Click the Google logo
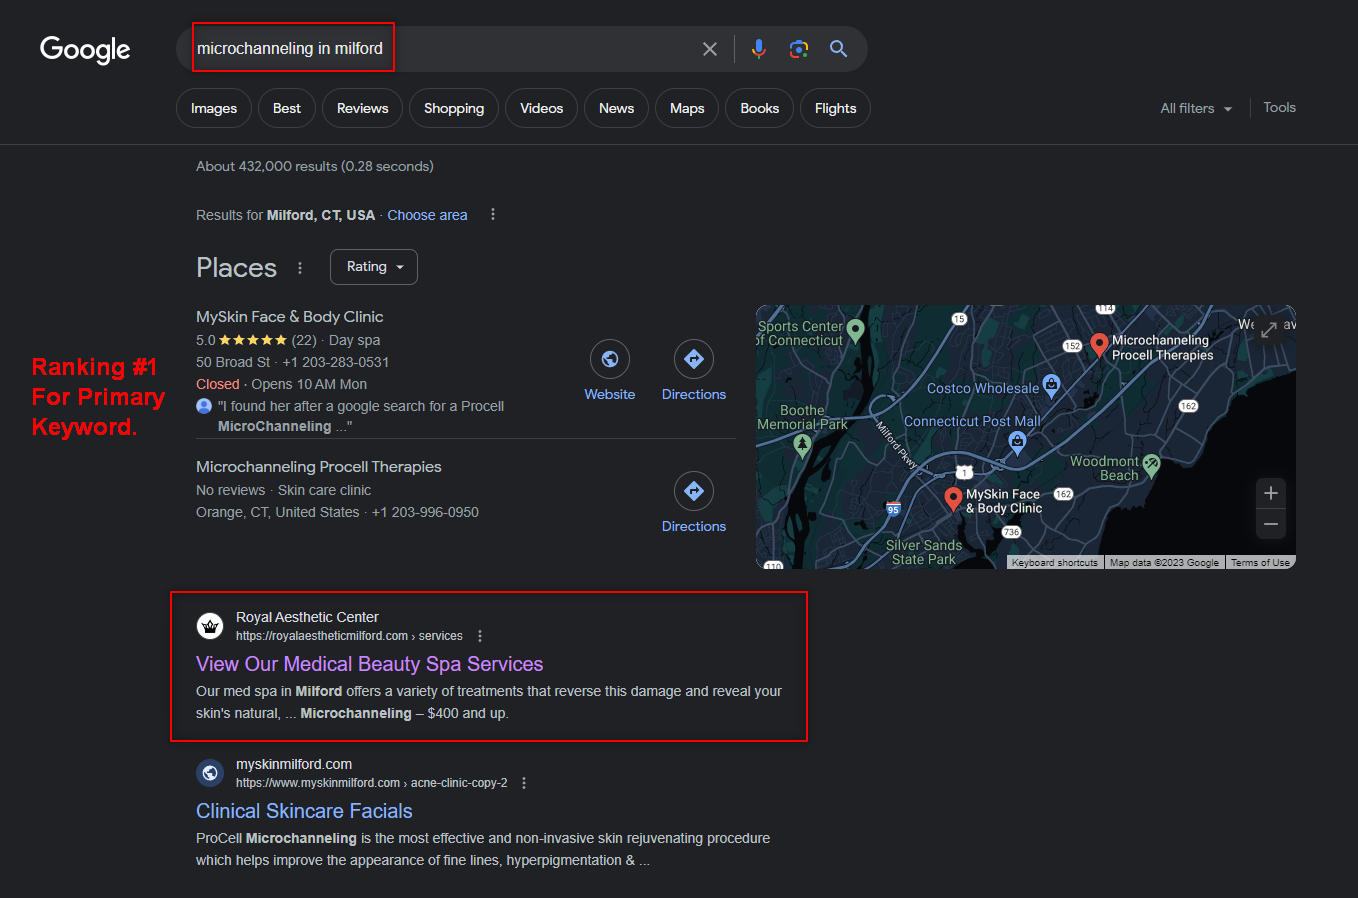 85,50
